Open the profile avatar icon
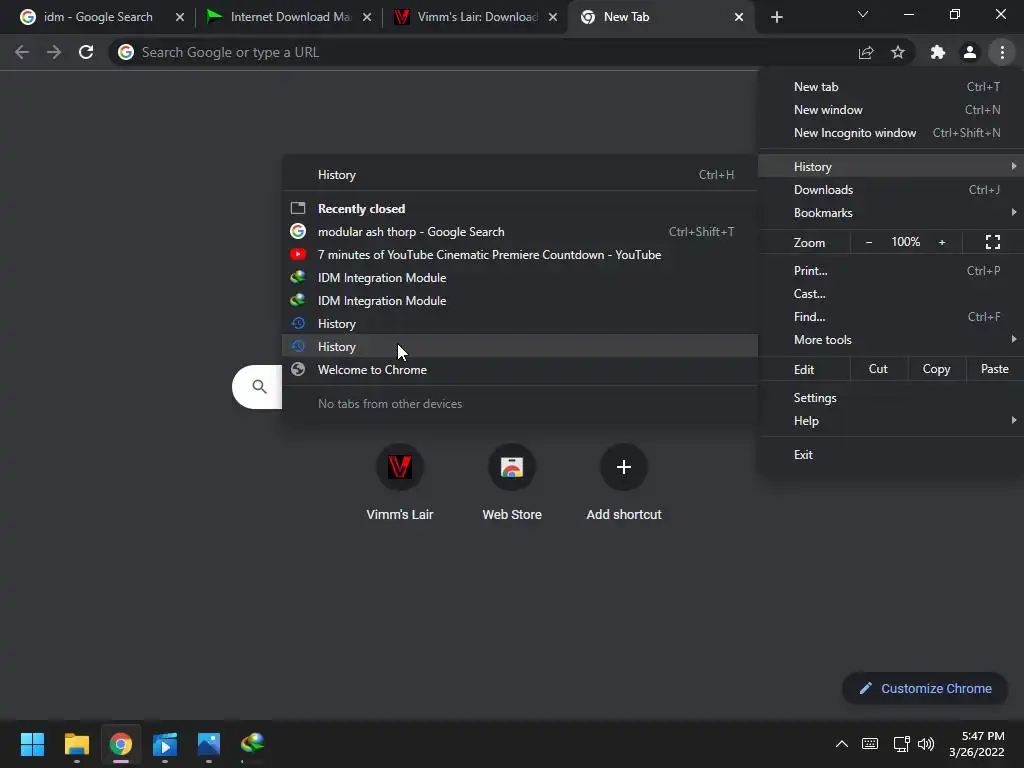Image resolution: width=1024 pixels, height=768 pixels. click(x=970, y=52)
